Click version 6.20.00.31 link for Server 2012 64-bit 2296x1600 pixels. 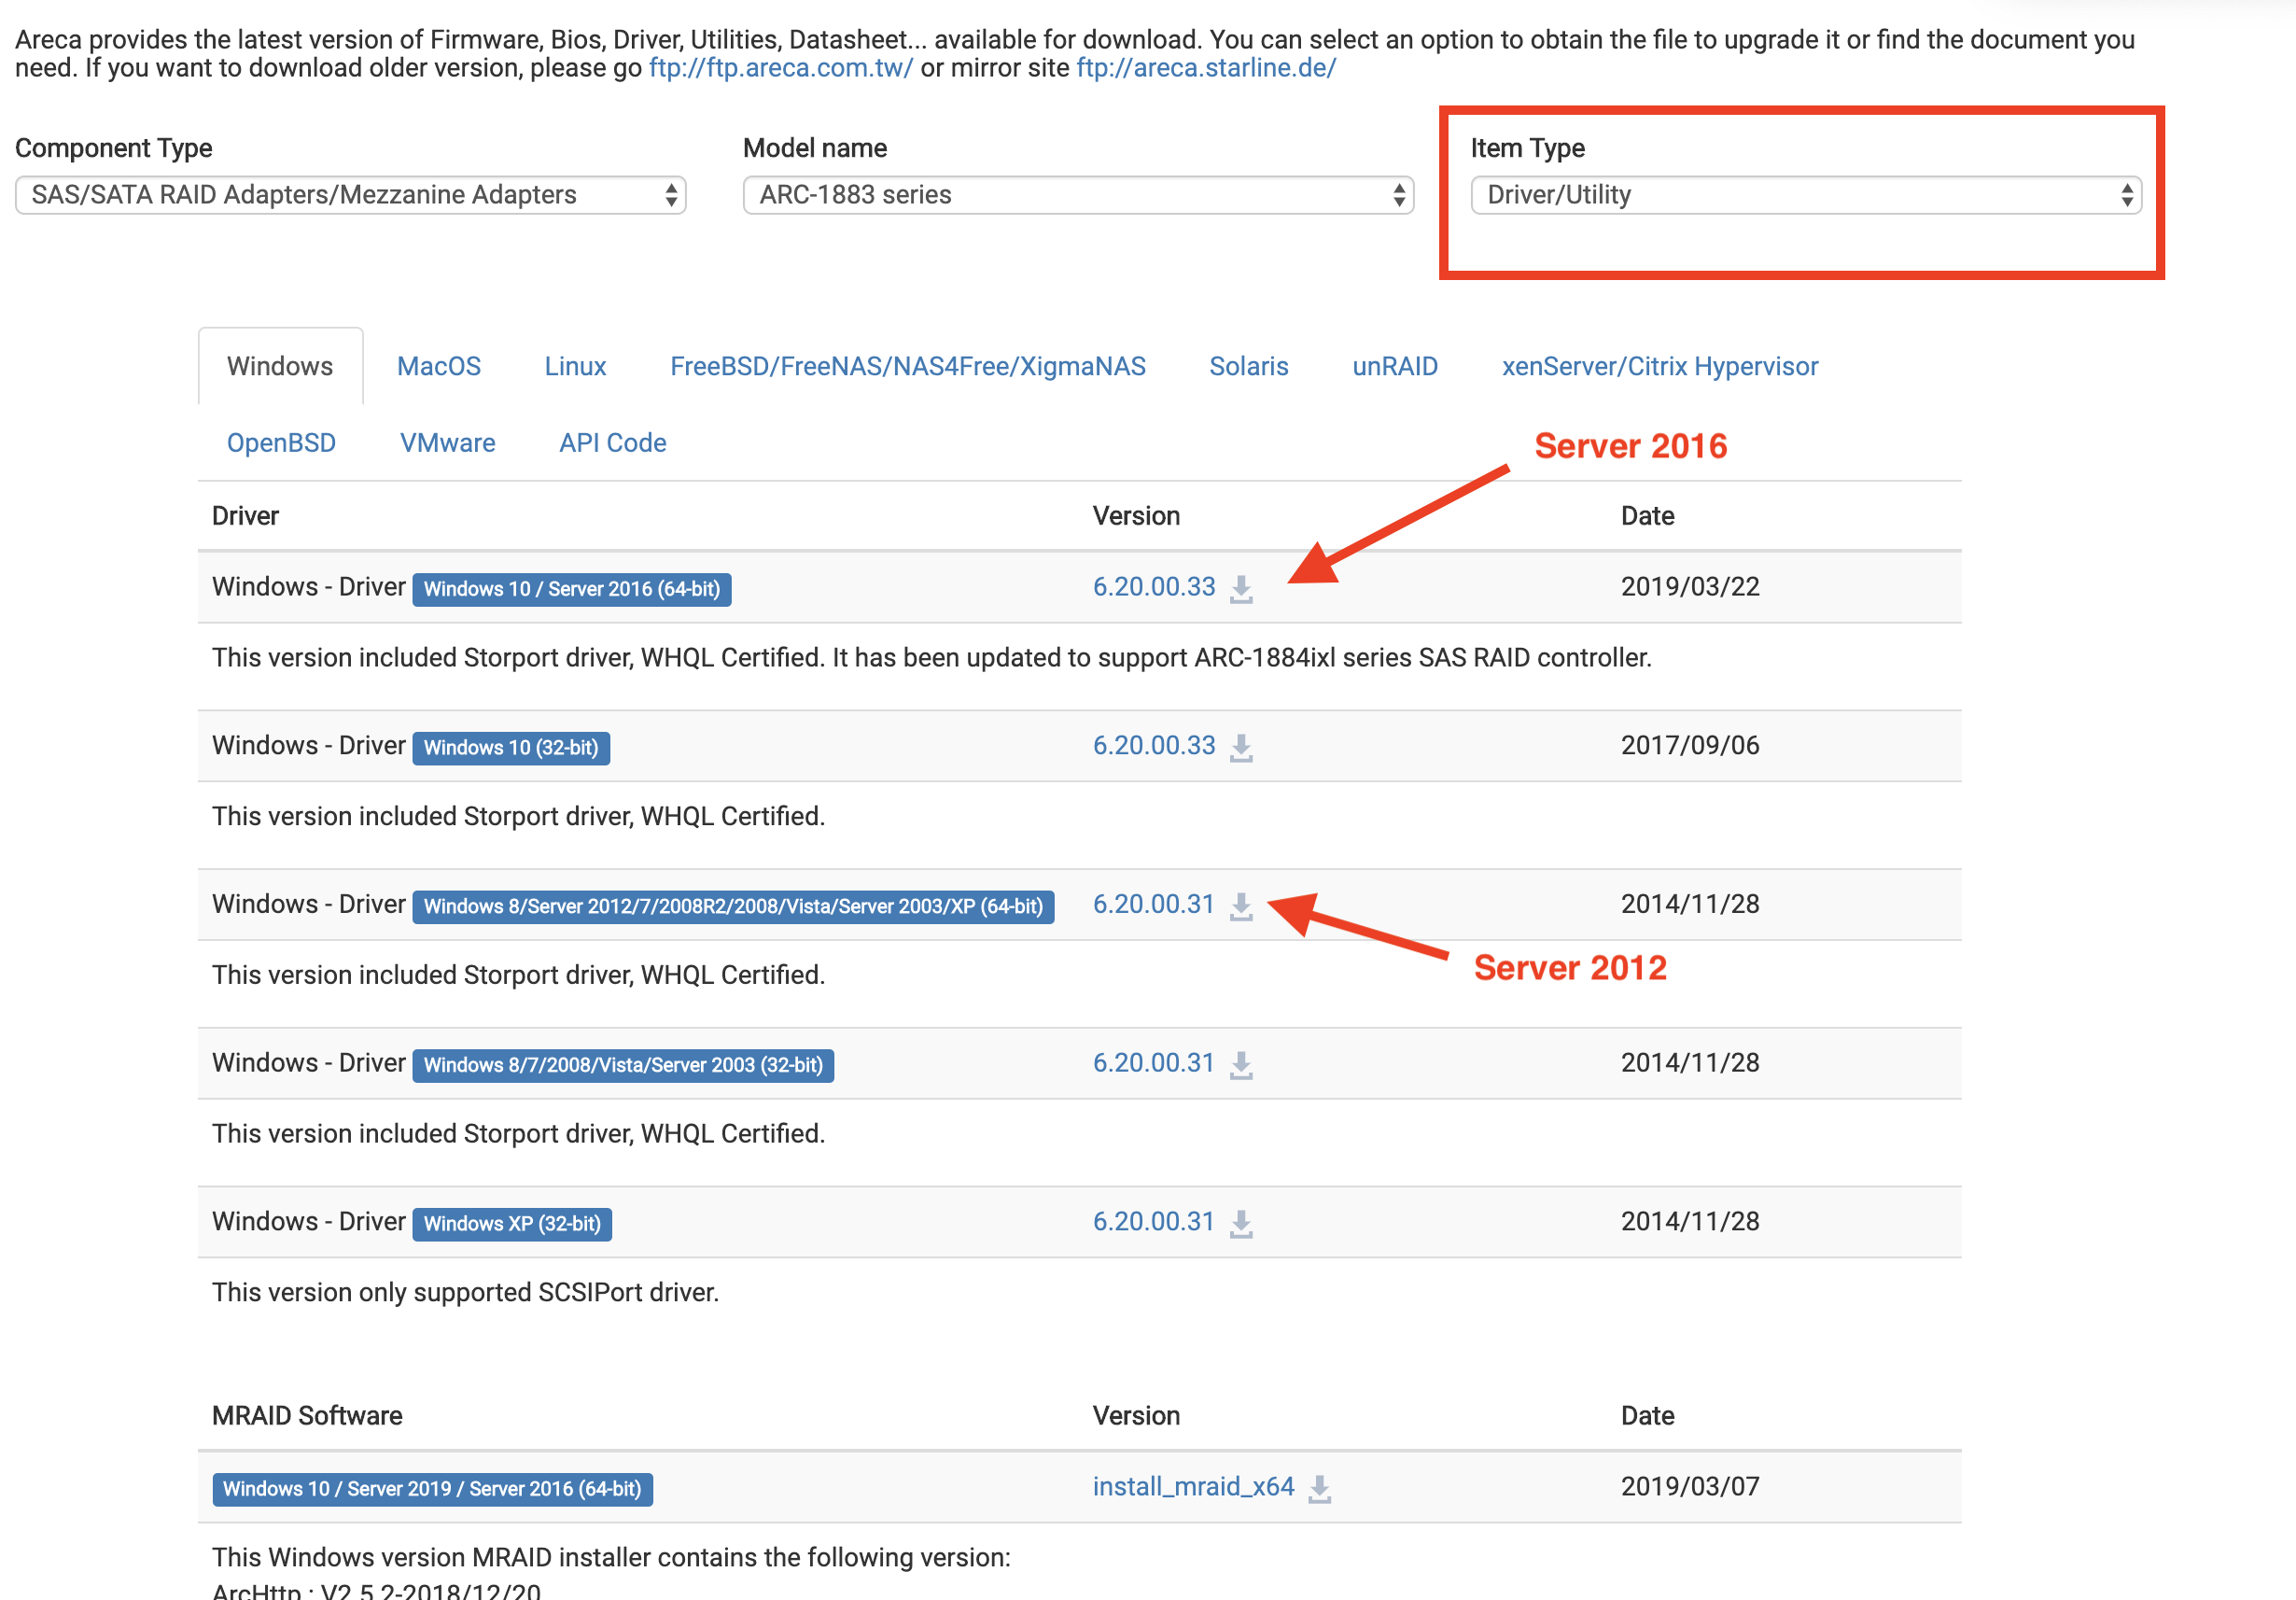click(x=1153, y=904)
